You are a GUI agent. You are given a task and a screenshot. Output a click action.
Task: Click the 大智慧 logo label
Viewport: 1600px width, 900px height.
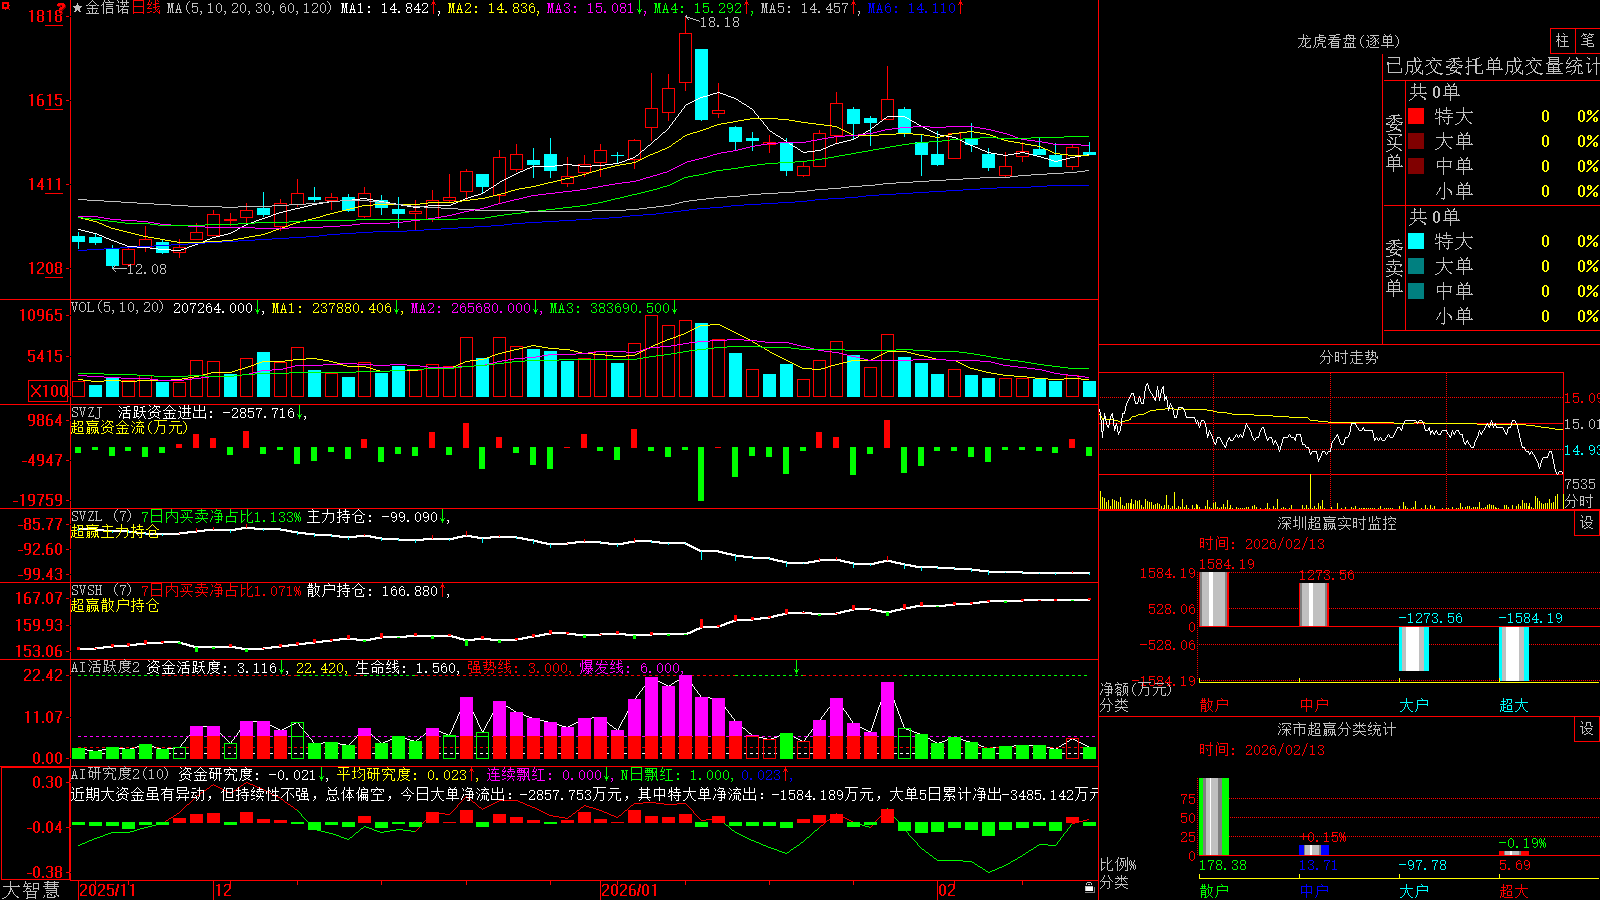[31, 890]
